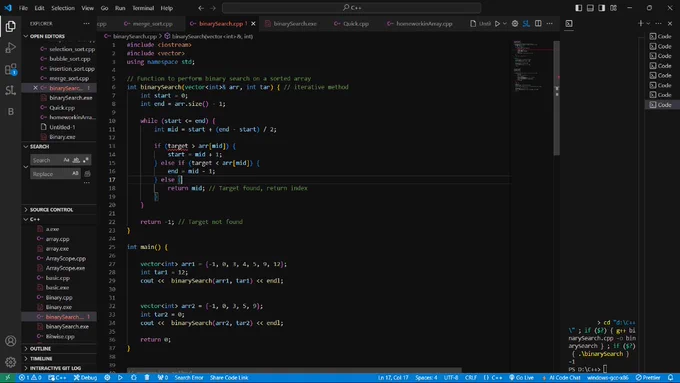Click errors and warnings status indicator
The image size is (680, 383).
coord(30,378)
